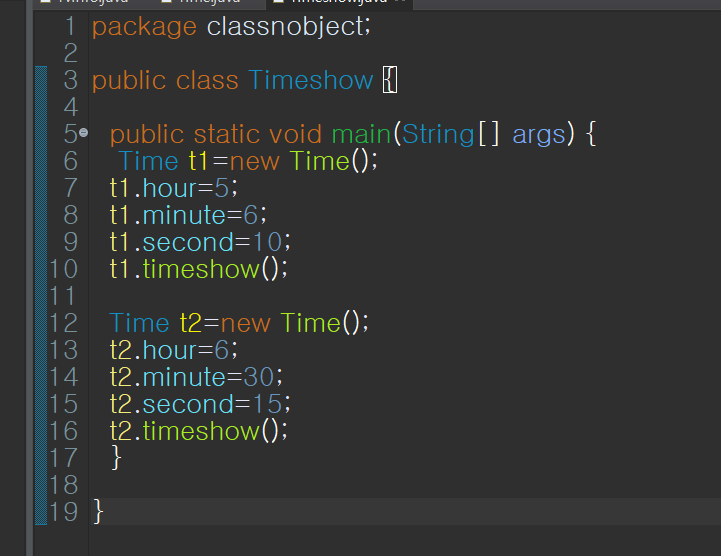Click the 't1.hour=5;' statement
721x556 pixels.
[174, 188]
